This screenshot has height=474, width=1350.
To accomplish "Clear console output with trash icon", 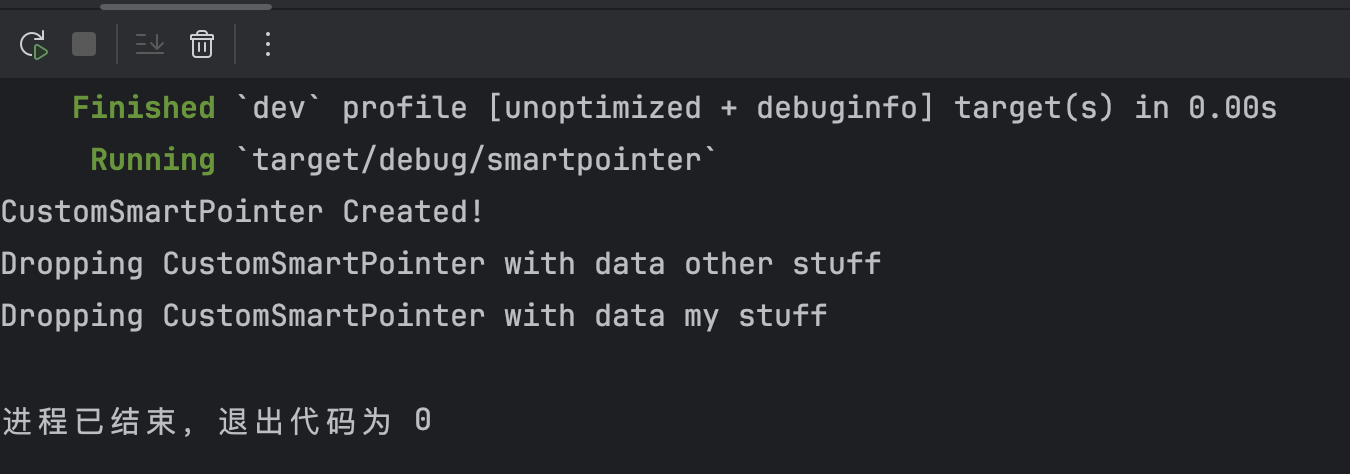I will click(x=202, y=44).
